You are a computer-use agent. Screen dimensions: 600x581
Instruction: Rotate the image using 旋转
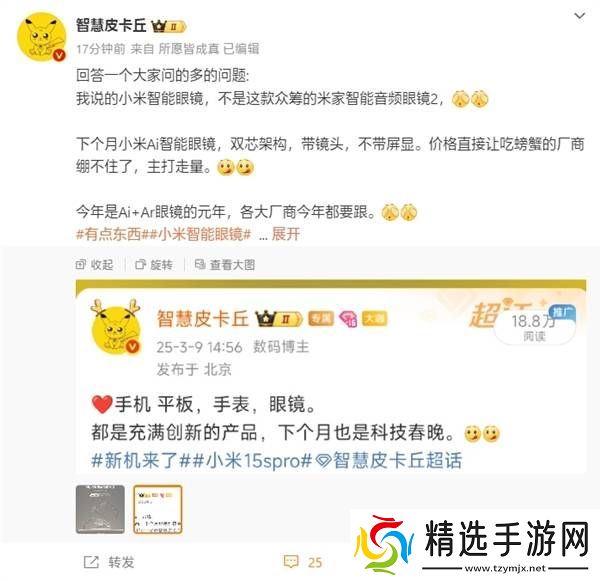point(154,264)
